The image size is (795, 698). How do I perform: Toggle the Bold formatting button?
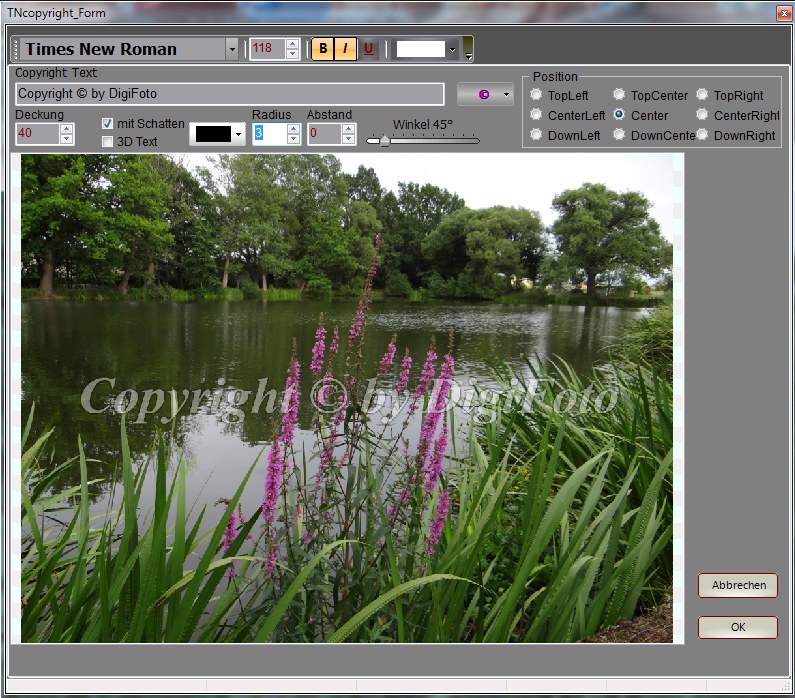coord(323,49)
